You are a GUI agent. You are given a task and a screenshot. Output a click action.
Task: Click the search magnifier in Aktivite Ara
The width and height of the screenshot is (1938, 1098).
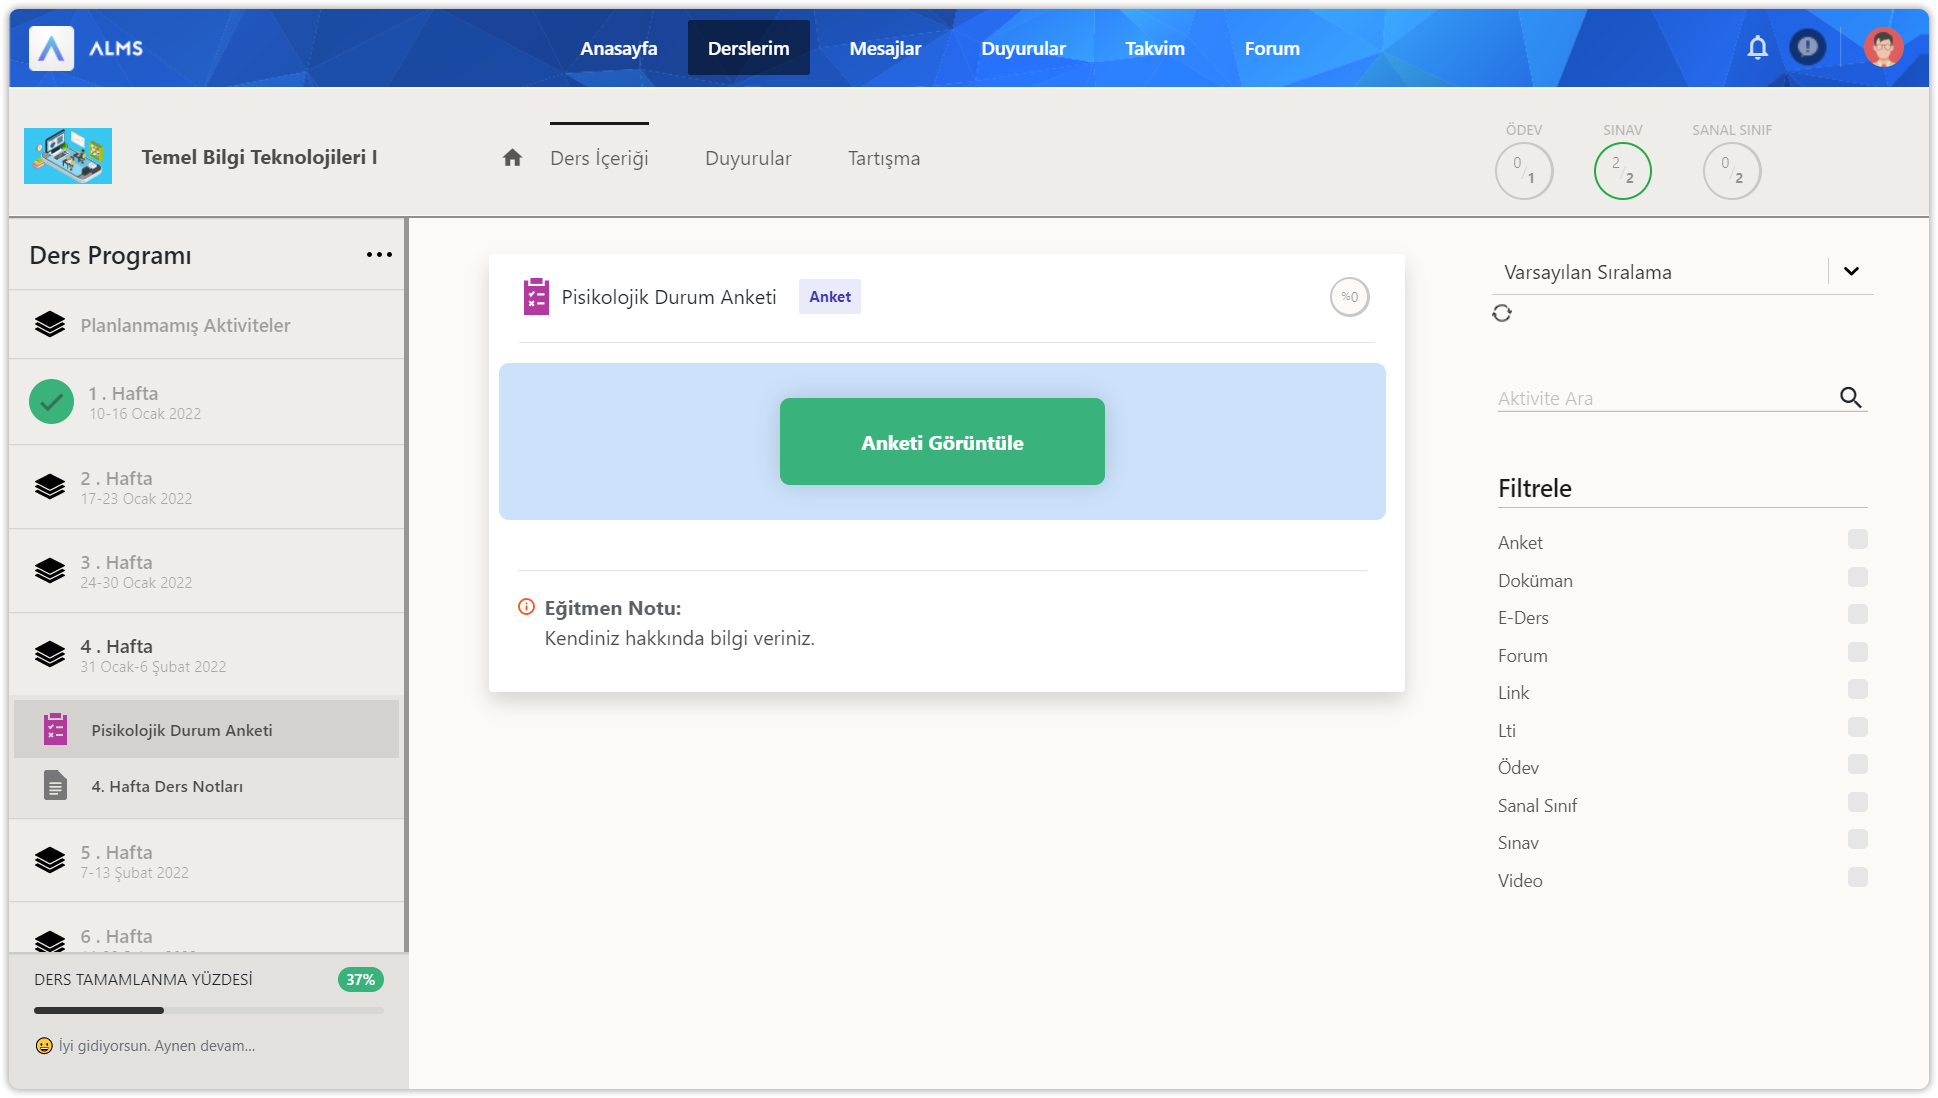(1850, 397)
